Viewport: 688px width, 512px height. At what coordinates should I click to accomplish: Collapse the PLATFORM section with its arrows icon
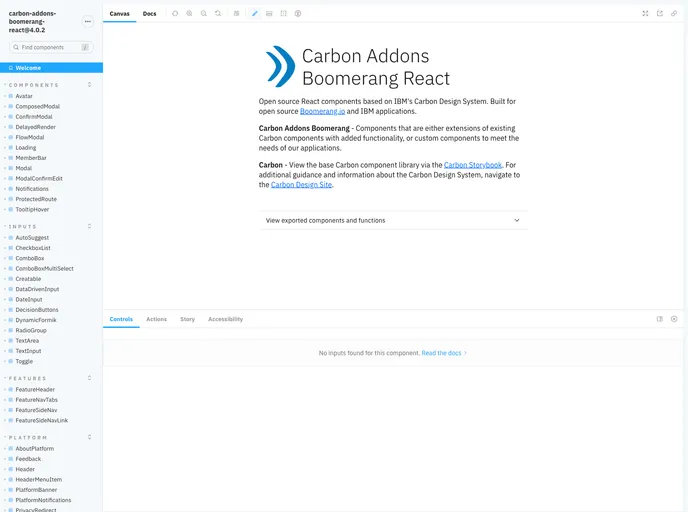pos(90,437)
